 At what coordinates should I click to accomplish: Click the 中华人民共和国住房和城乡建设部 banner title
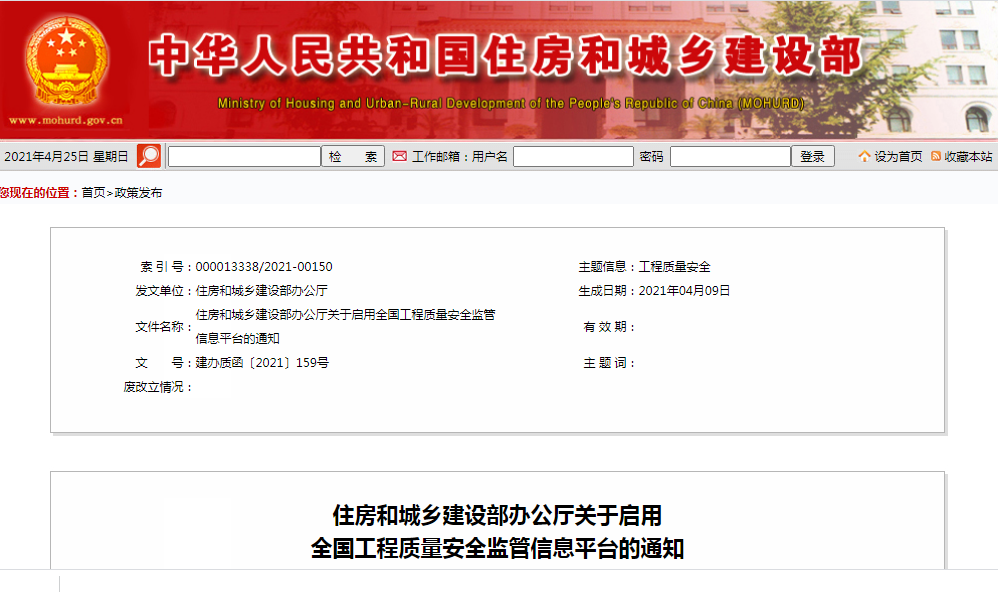point(505,58)
